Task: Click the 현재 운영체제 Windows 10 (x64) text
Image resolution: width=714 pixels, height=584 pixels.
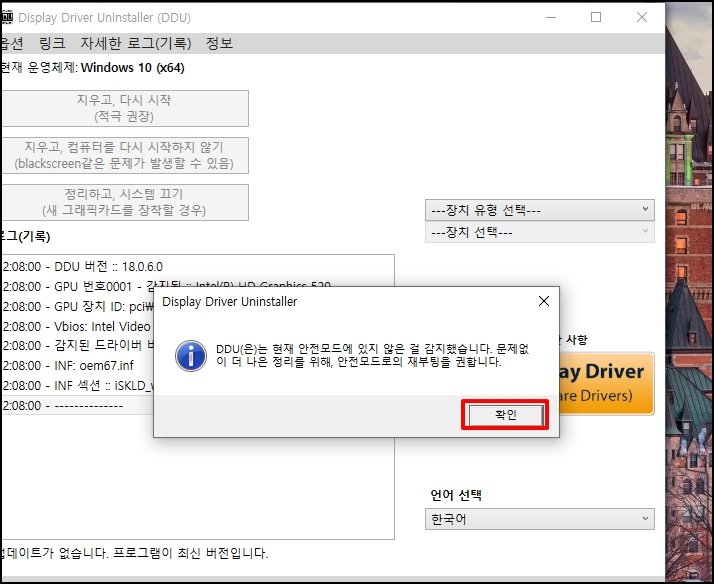Action: pos(92,68)
